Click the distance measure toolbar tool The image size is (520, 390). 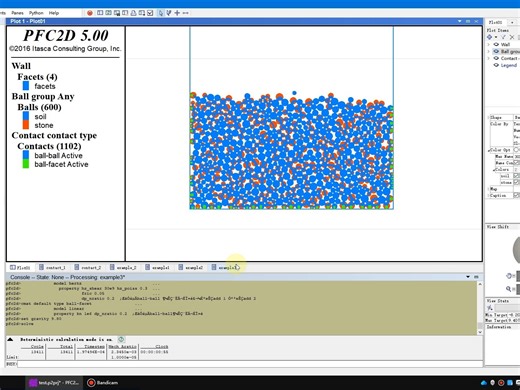point(186,13)
